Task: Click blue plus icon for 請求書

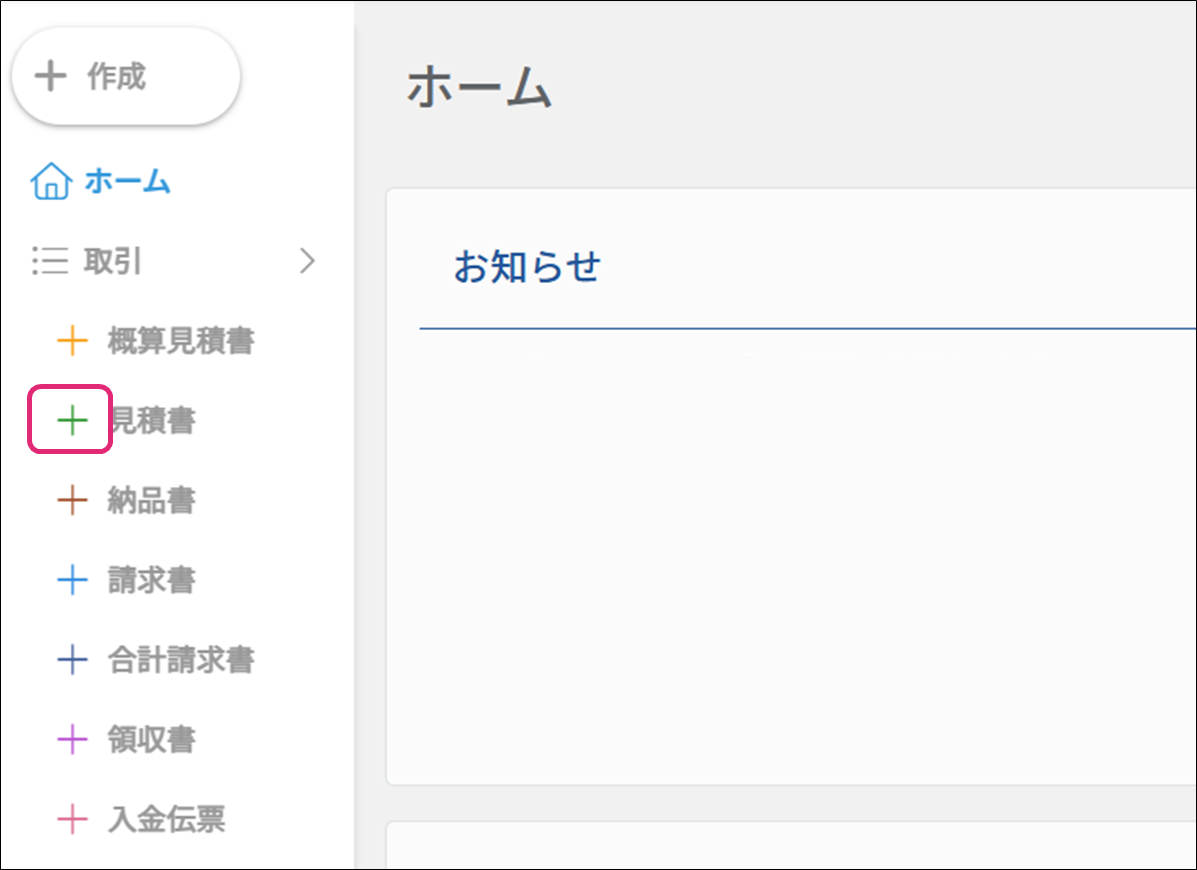Action: pos(72,580)
